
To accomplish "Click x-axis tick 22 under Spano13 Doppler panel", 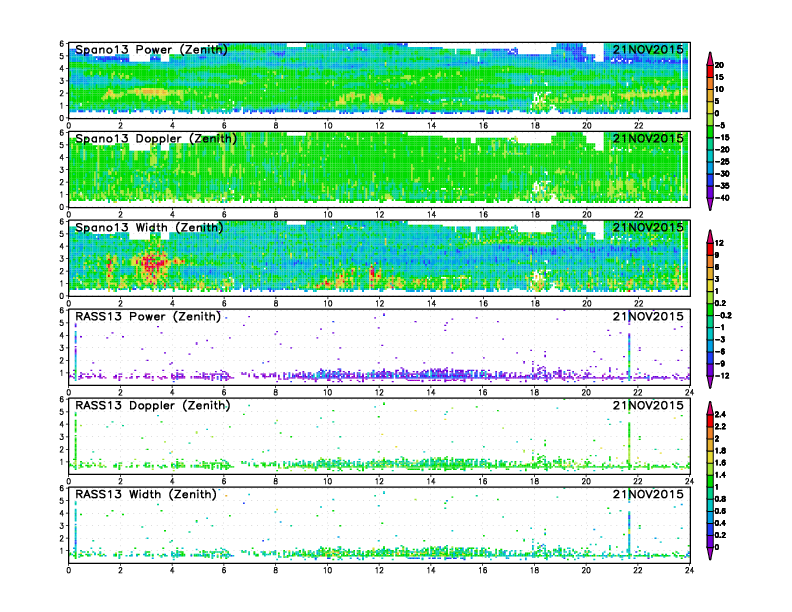I will (x=638, y=215).
